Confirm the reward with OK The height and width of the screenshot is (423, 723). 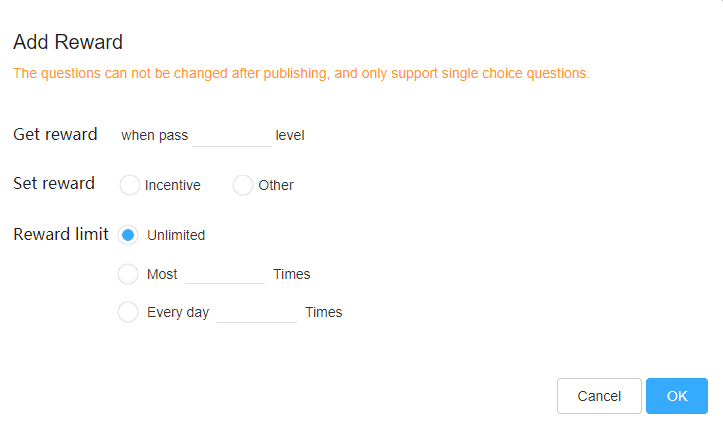[676, 396]
